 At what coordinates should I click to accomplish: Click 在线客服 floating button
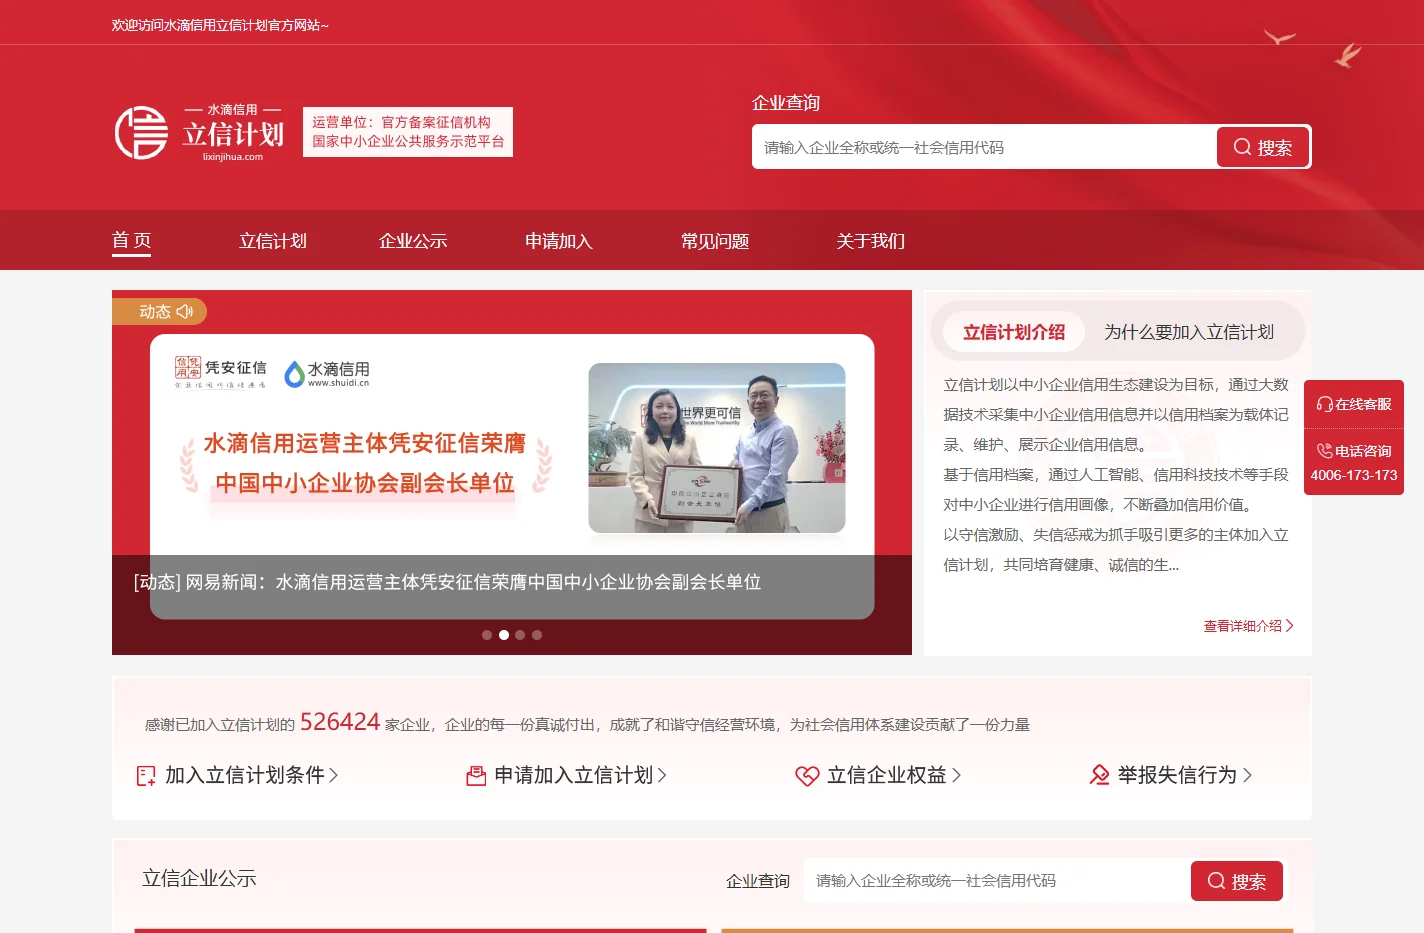[1354, 404]
